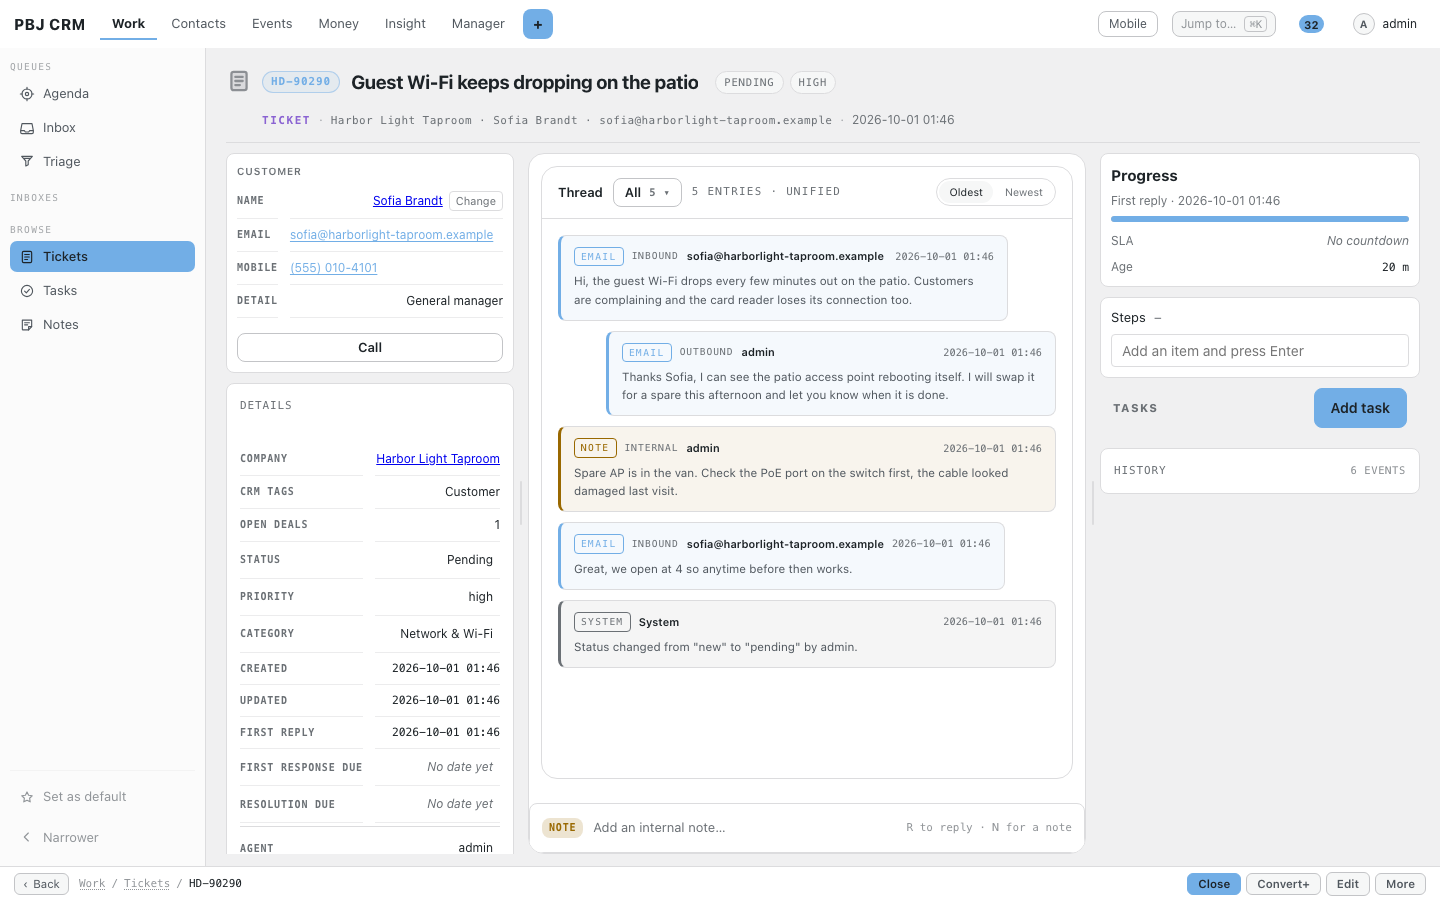Screen dimensions: 1440x900
Task: Focus the Add an item steps field
Action: coord(1260,351)
